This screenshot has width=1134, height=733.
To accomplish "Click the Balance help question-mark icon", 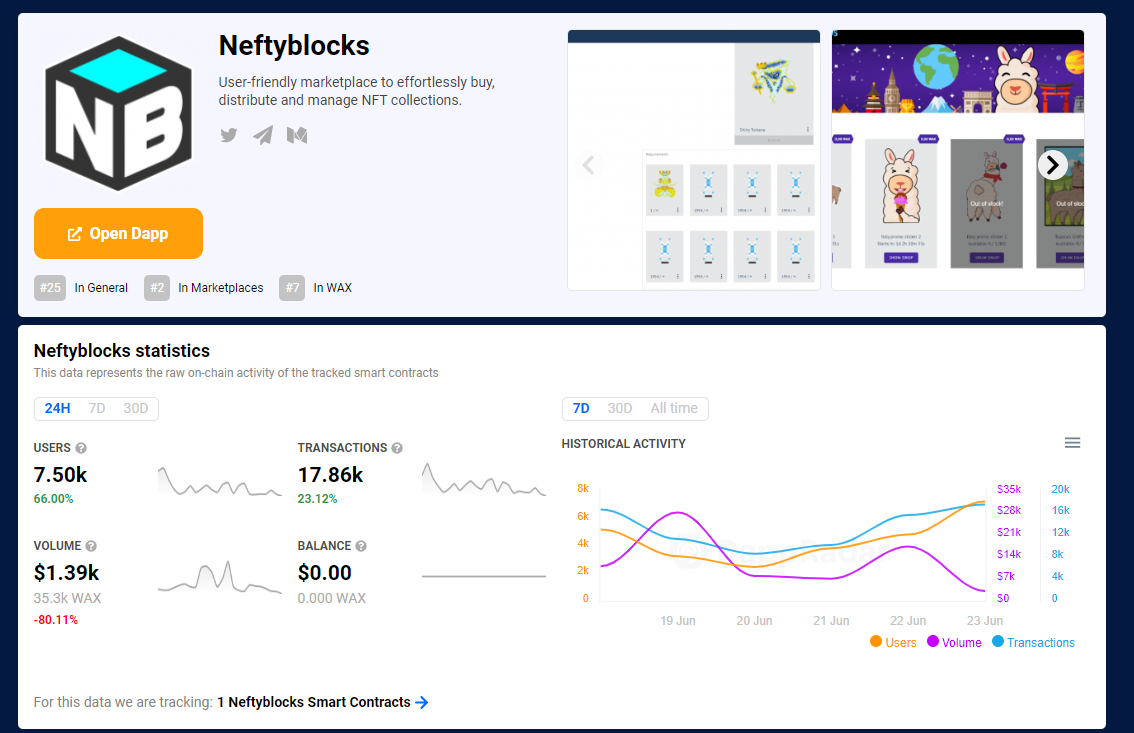I will pos(361,546).
